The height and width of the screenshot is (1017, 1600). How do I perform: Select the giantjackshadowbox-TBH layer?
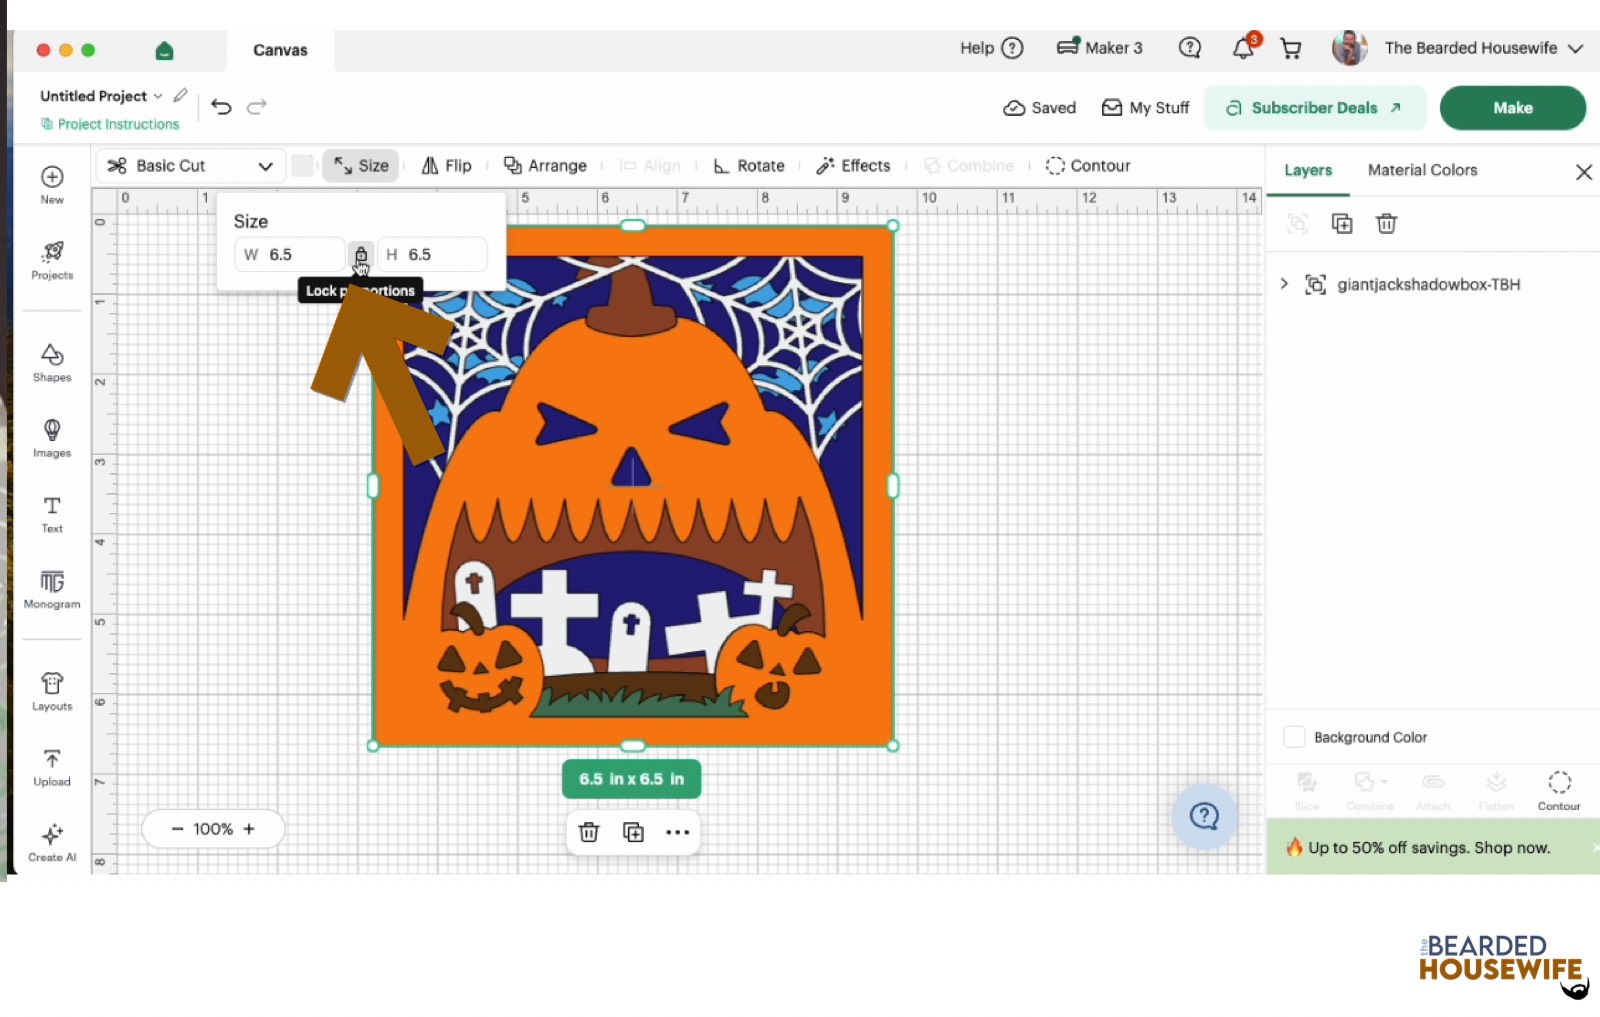pyautogui.click(x=1428, y=284)
